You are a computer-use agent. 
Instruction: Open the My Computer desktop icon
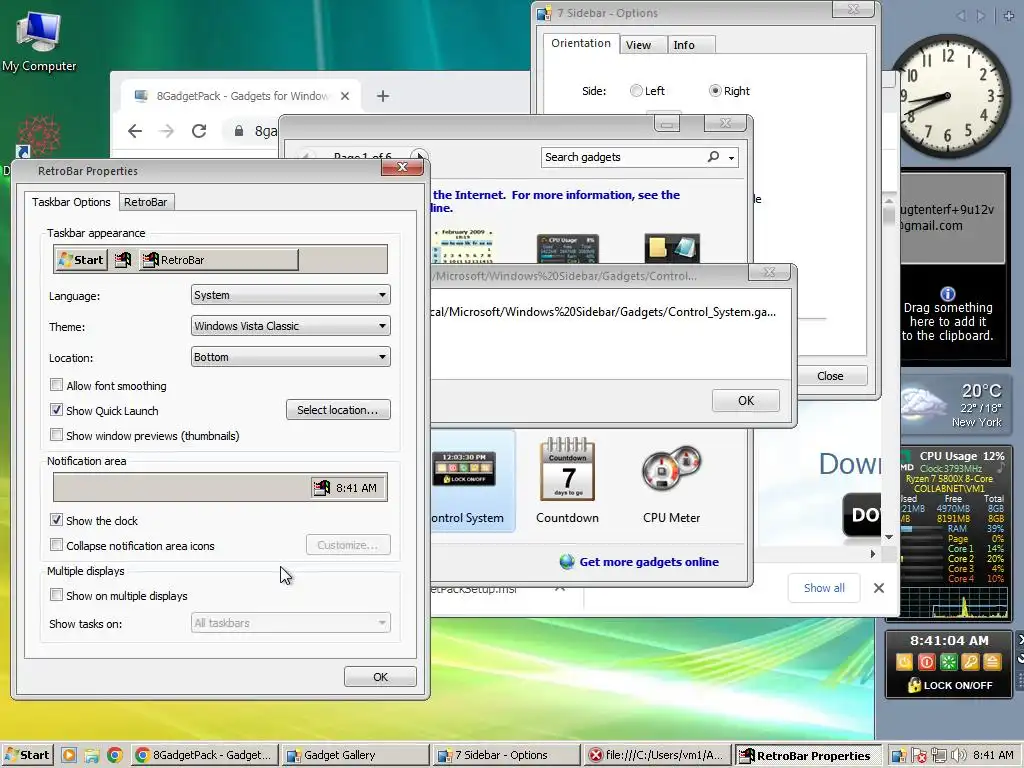point(39,42)
